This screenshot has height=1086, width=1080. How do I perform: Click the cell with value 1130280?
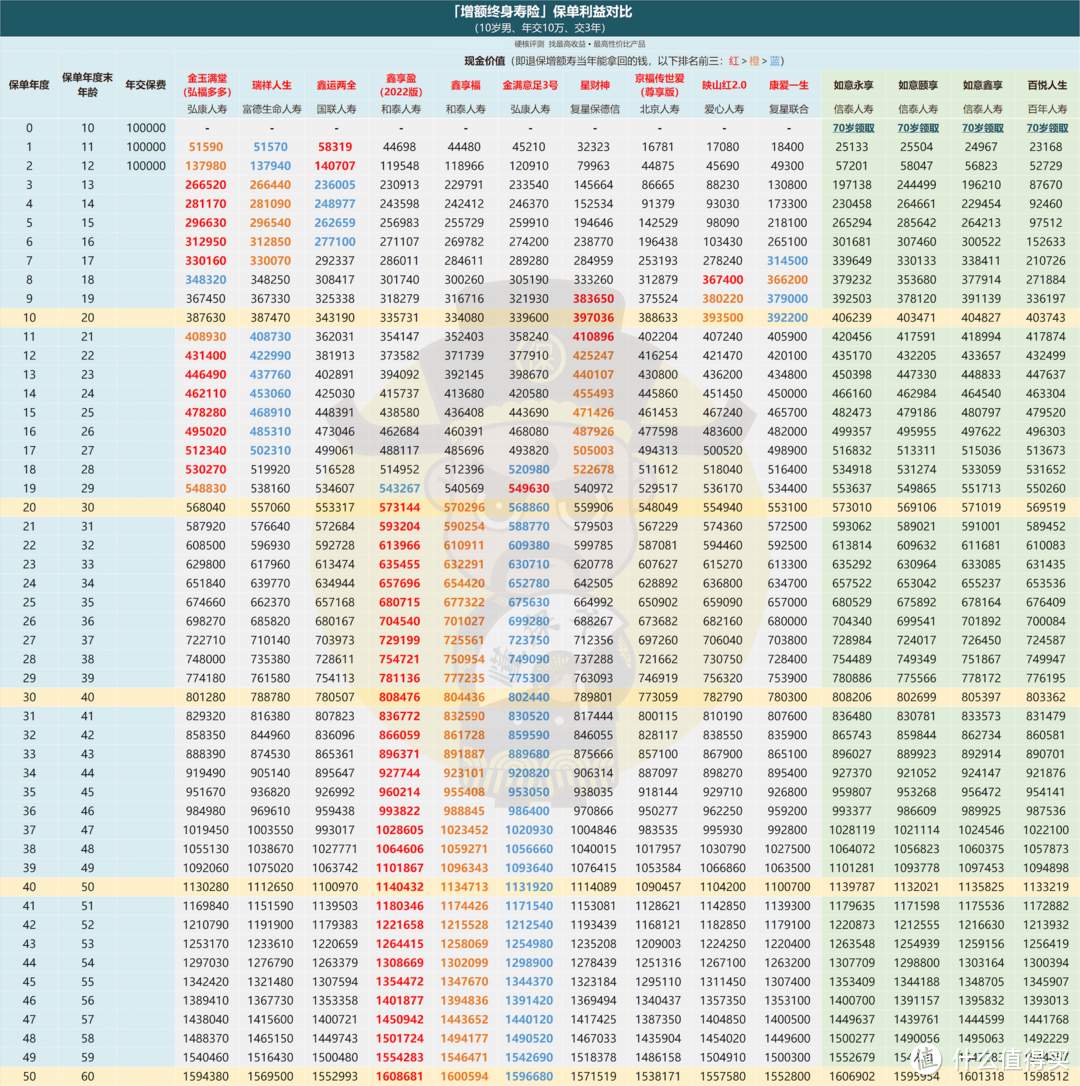[x=206, y=887]
